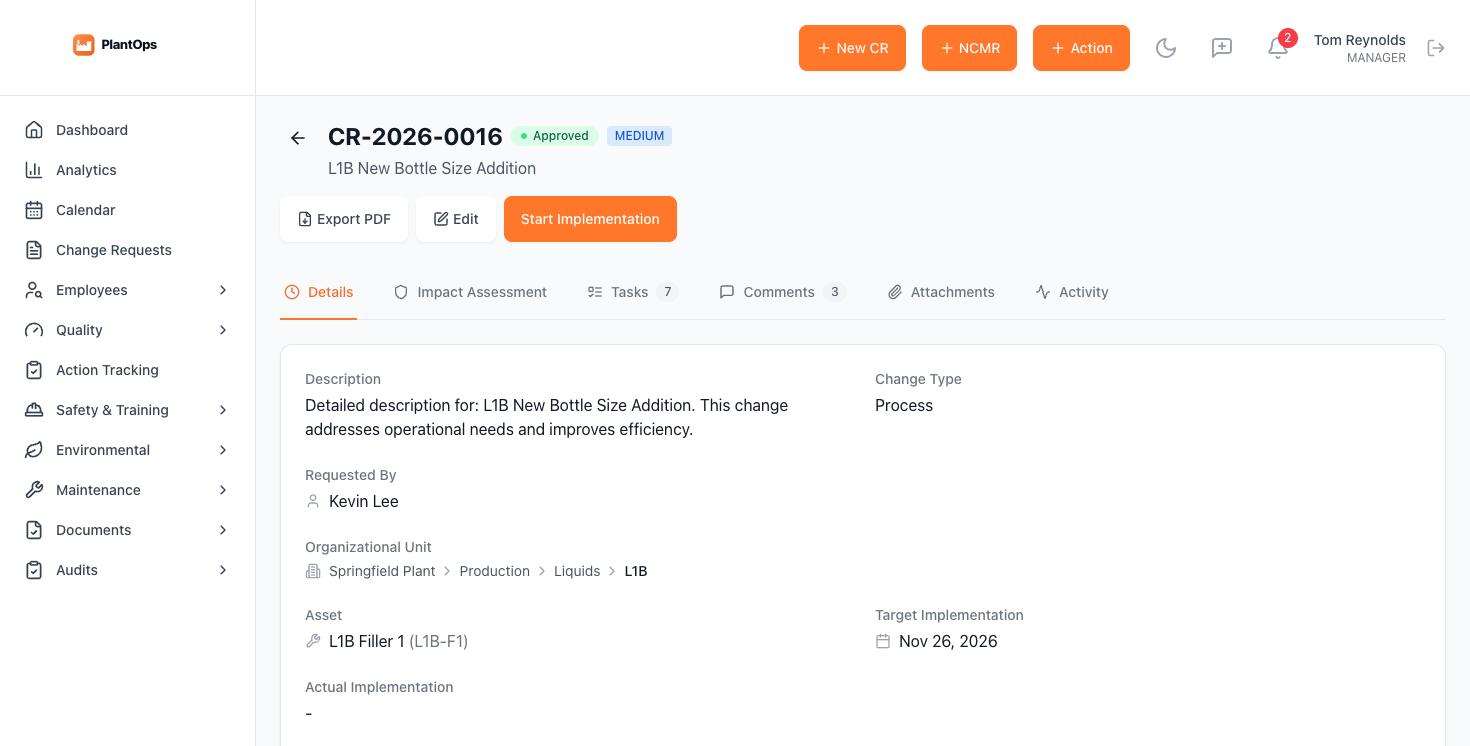Click the MEDIUM priority badge

click(x=639, y=136)
